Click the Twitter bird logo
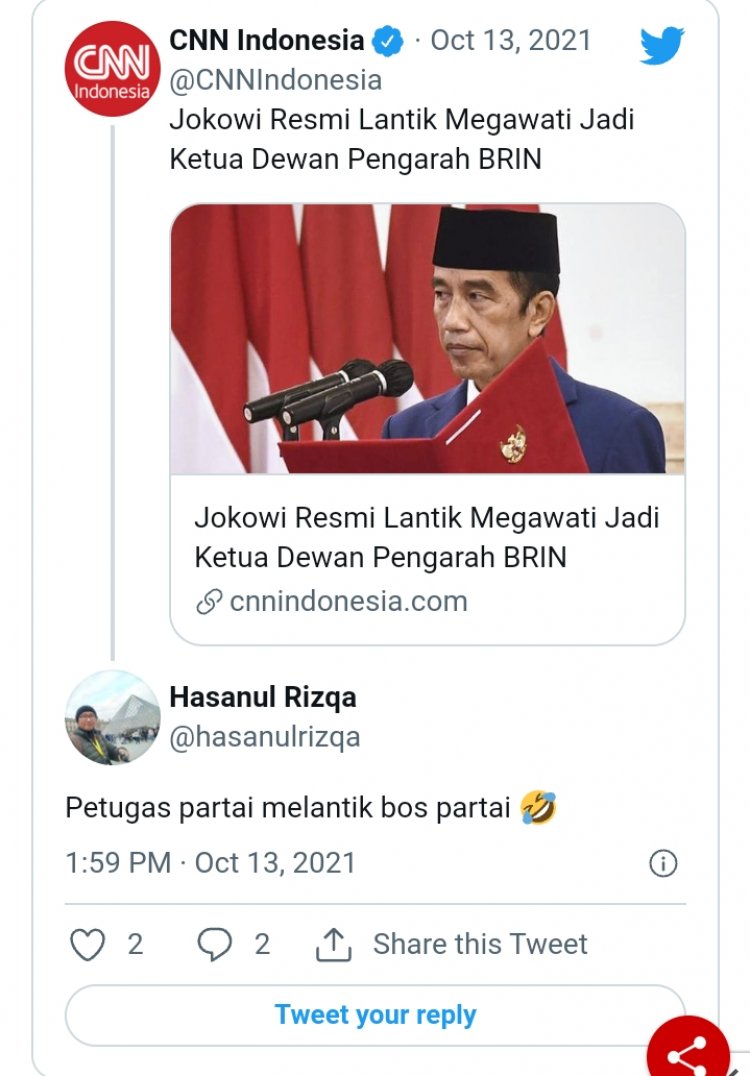Image resolution: width=750 pixels, height=1076 pixels. 662,45
